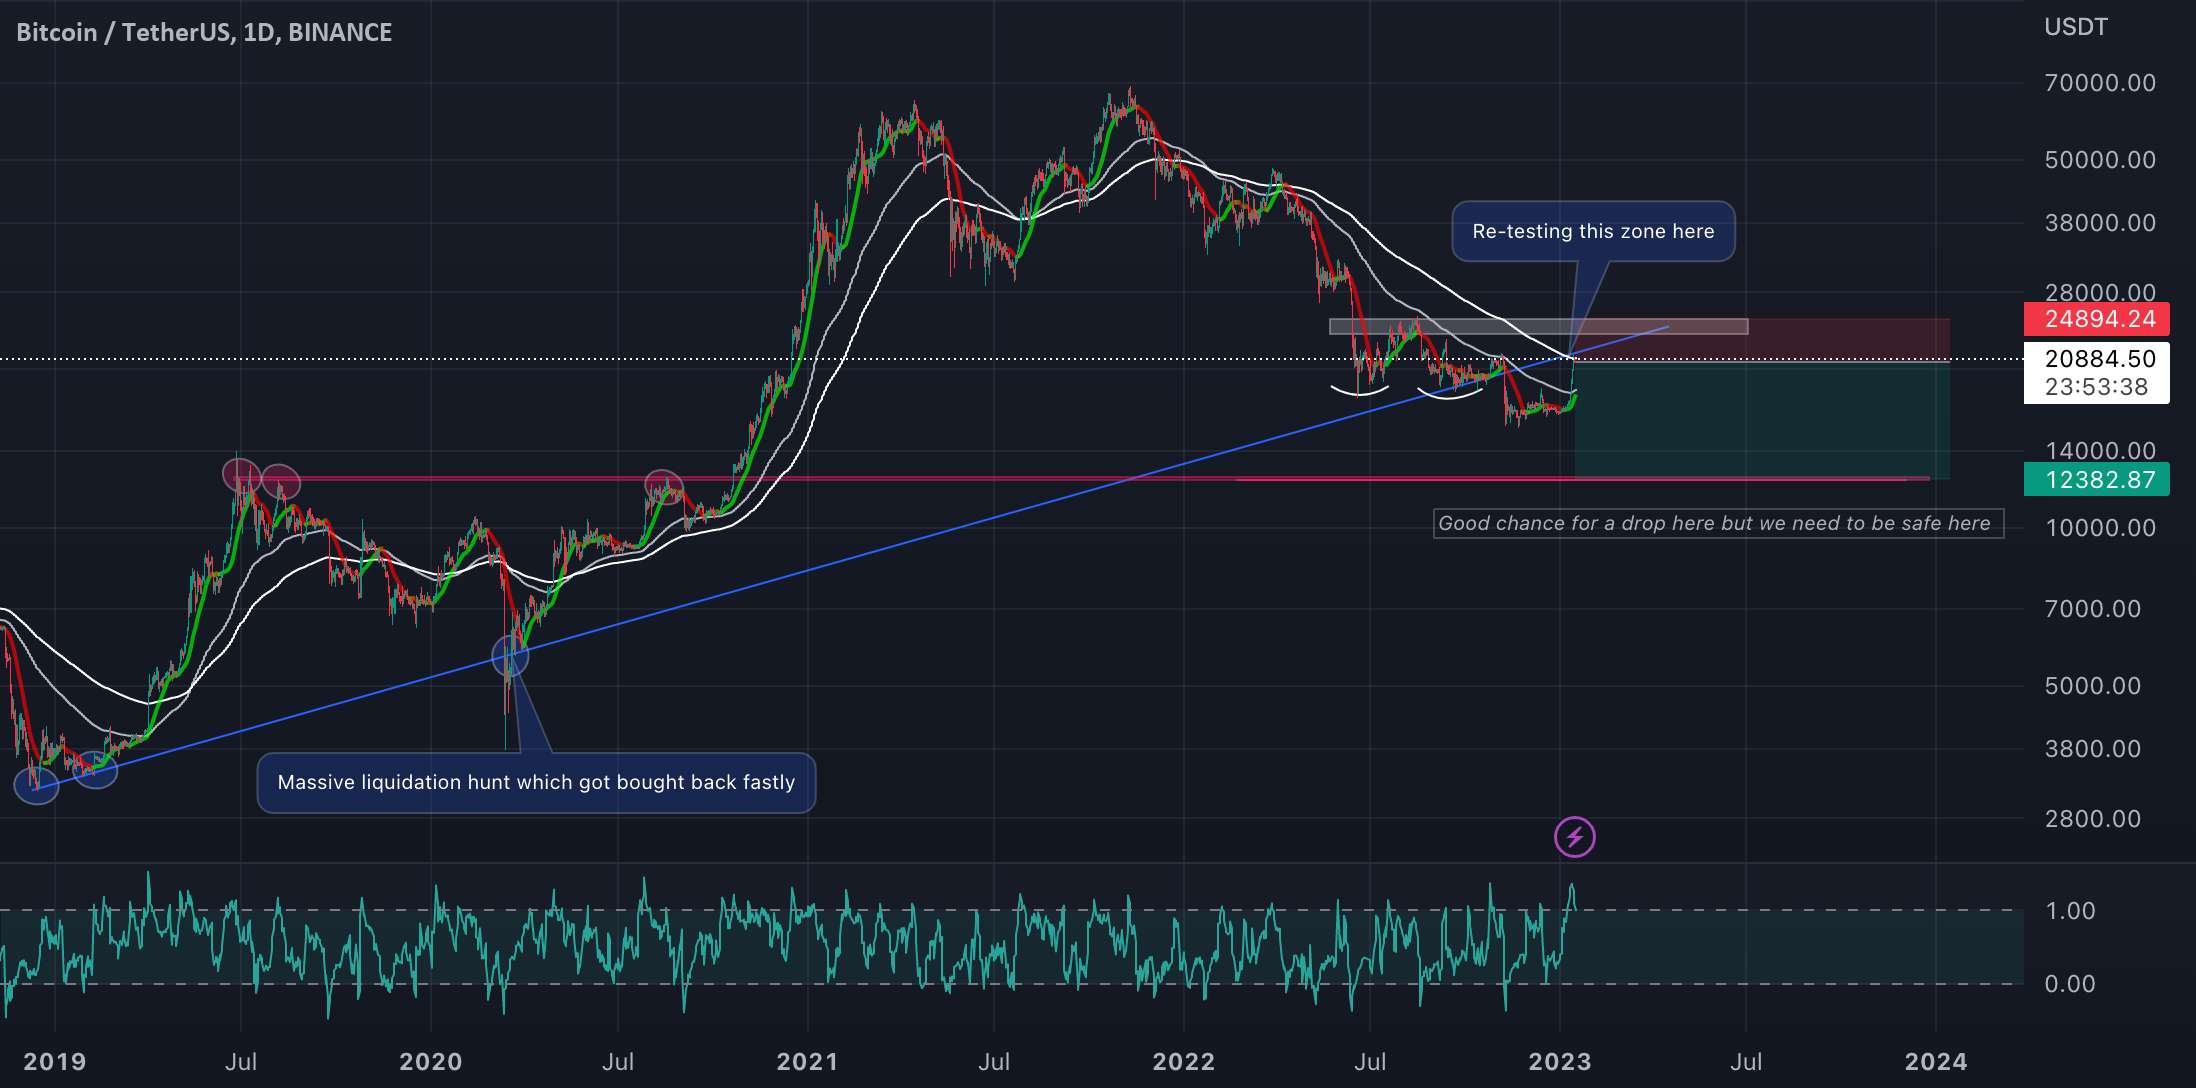Click the 2024 time axis label
The height and width of the screenshot is (1088, 2196).
(1935, 1061)
